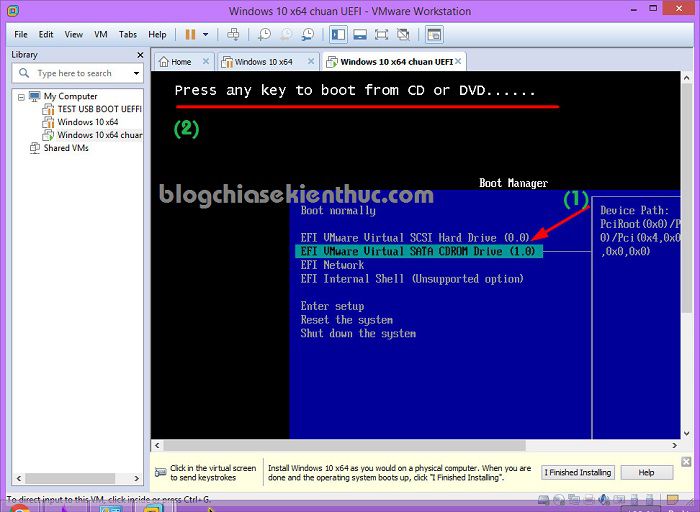Screen dimensions: 700x512
Task: Choose Boot normally in Boot Manager
Action: click(338, 211)
